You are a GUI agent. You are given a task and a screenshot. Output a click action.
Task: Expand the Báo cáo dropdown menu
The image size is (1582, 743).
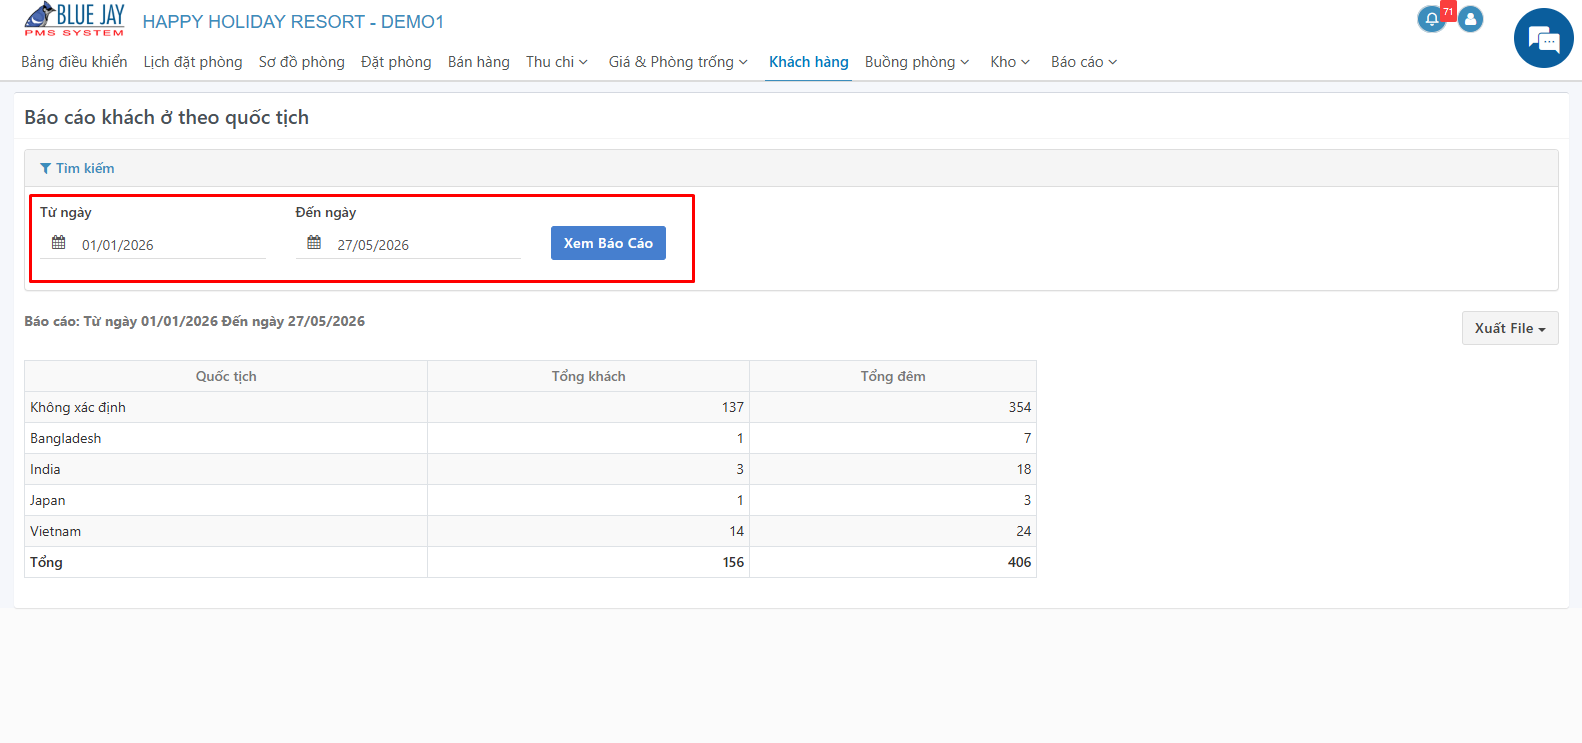click(x=1084, y=62)
